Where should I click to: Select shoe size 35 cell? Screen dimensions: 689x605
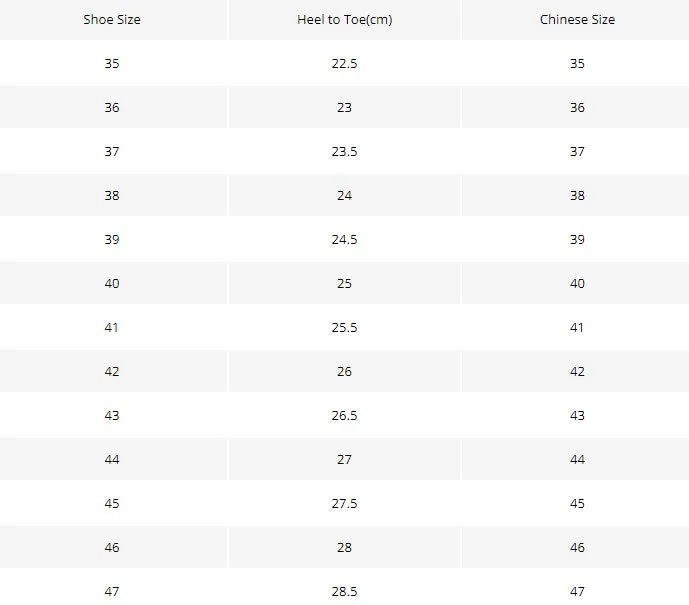[112, 63]
